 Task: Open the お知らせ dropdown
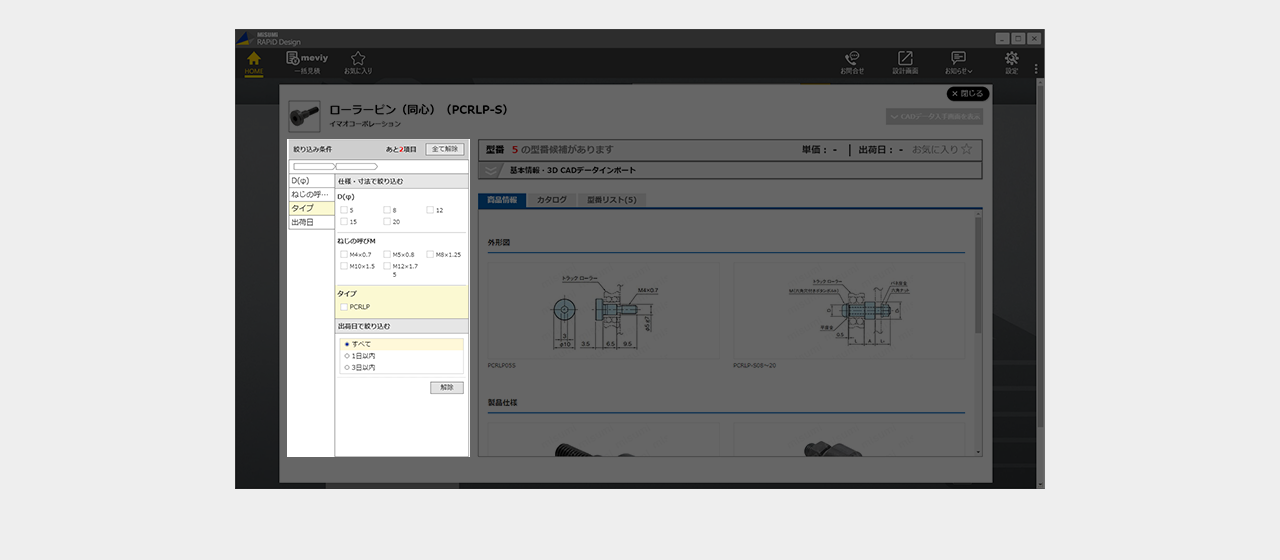point(958,62)
